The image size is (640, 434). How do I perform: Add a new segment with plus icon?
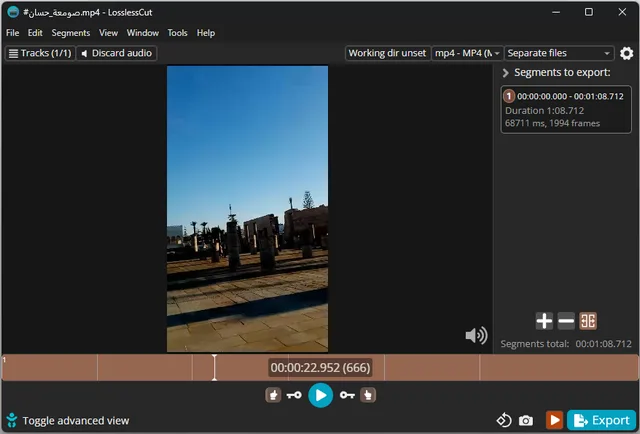543,321
